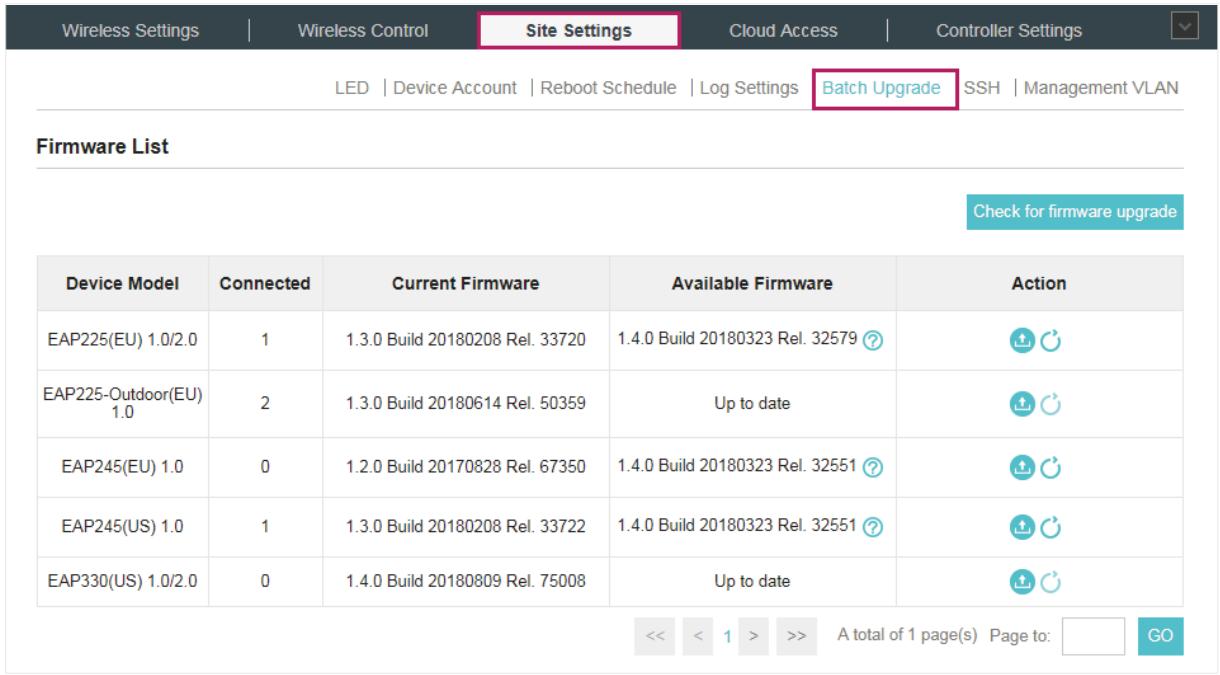Click the Available Firmware column header
Image resolution: width=1220 pixels, height=675 pixels.
click(x=752, y=284)
